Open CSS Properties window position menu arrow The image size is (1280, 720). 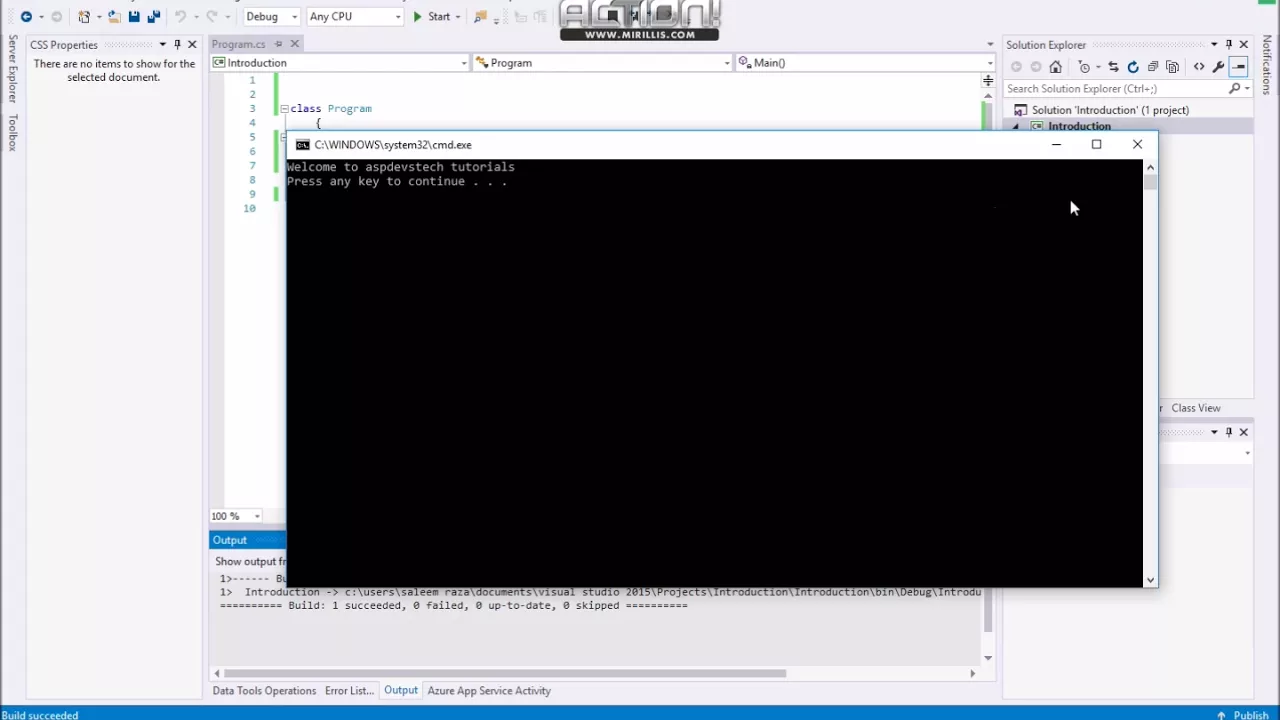162,45
